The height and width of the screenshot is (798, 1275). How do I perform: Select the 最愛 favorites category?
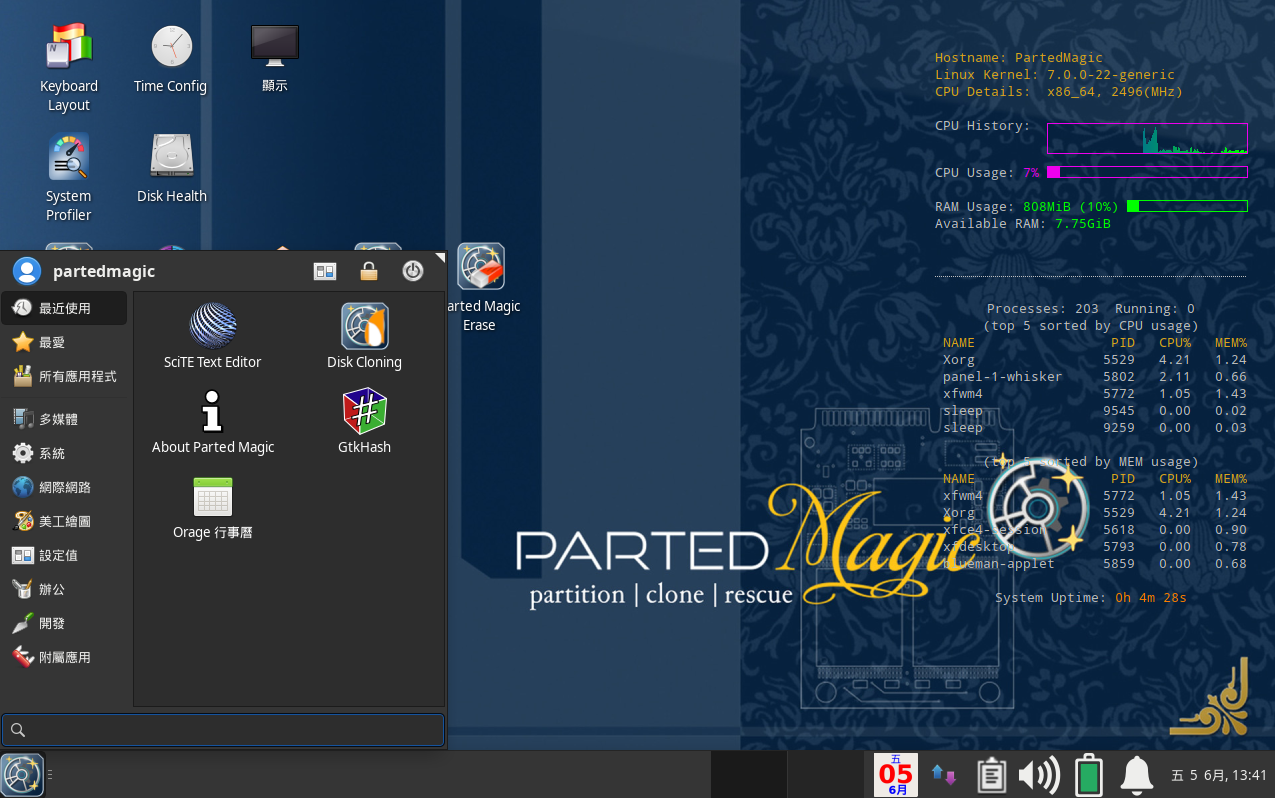pyautogui.click(x=64, y=342)
